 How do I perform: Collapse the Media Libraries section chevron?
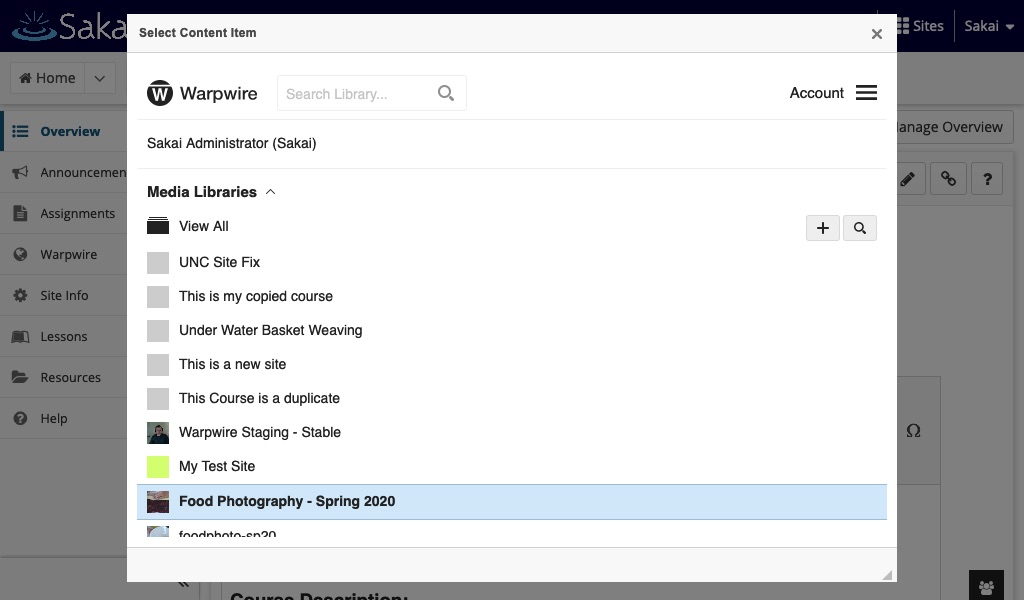(x=270, y=192)
